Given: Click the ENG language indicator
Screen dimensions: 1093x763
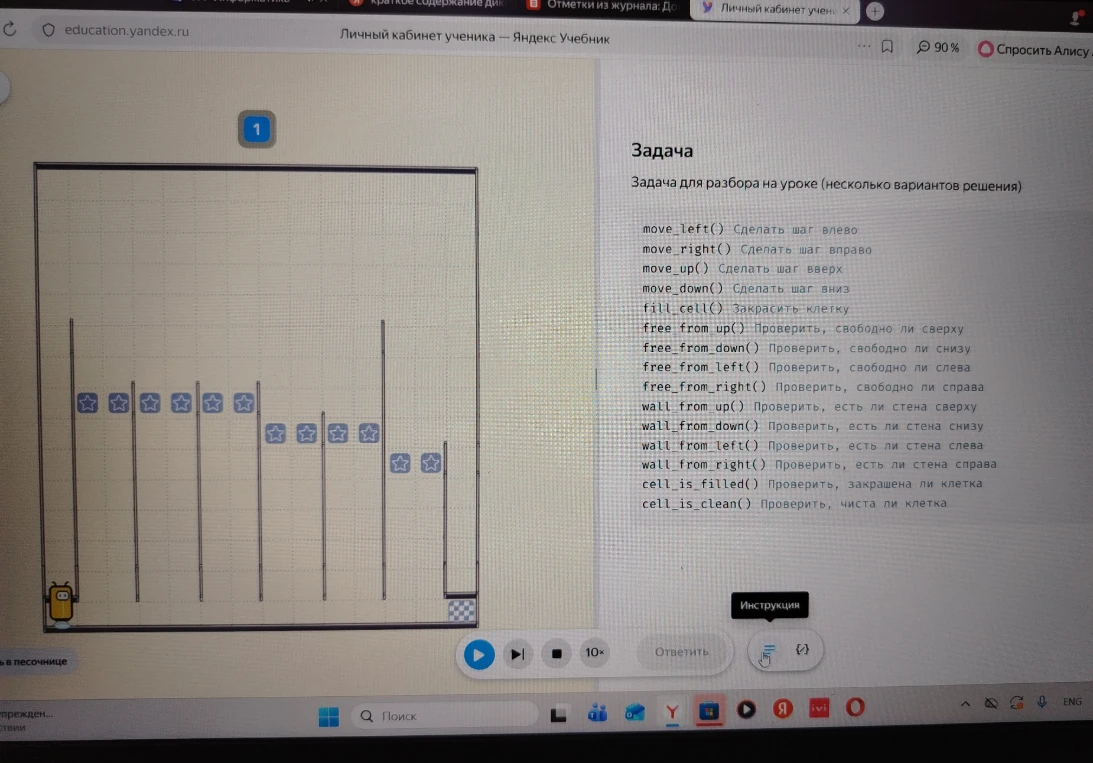Looking at the screenshot, I should click(x=1072, y=702).
